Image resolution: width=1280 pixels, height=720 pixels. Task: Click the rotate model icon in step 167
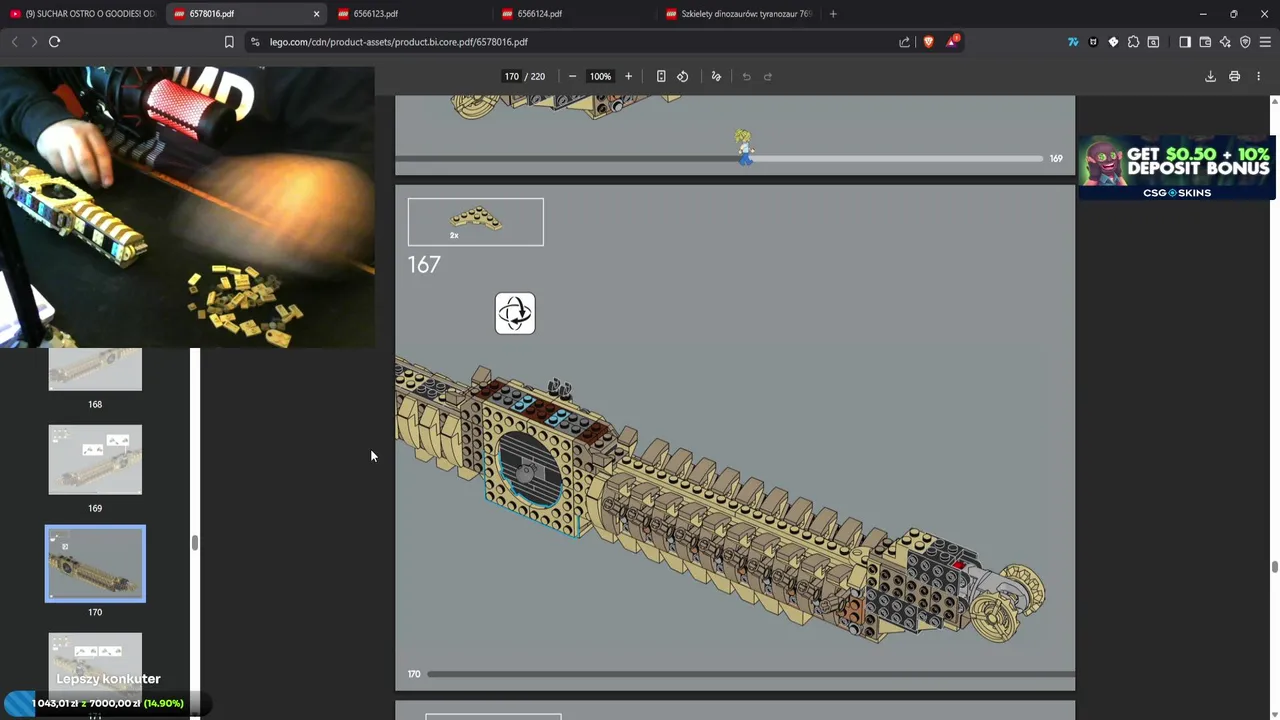(515, 314)
